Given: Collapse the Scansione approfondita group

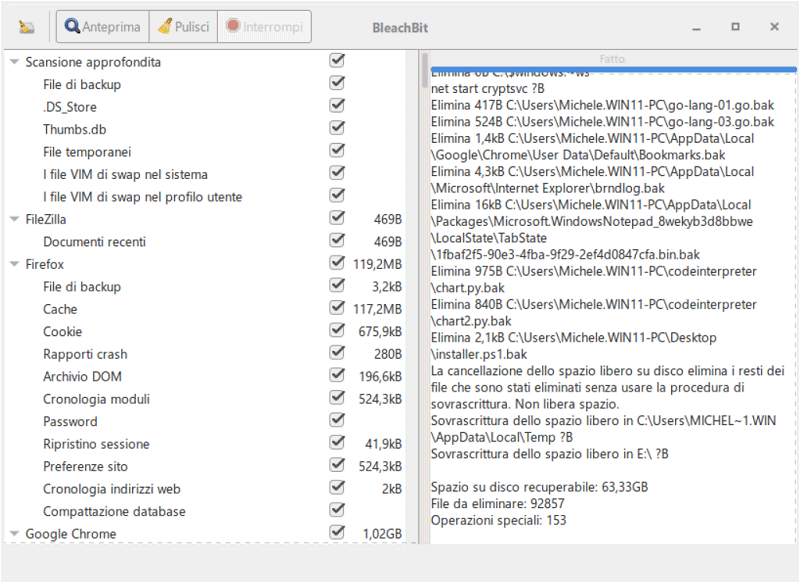Looking at the screenshot, I should coord(14,62).
